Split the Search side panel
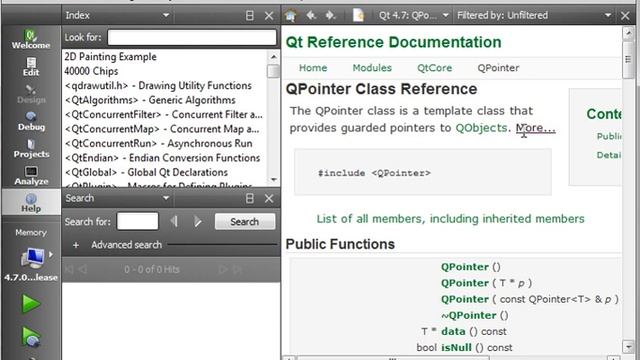640x360 pixels. tap(250, 198)
